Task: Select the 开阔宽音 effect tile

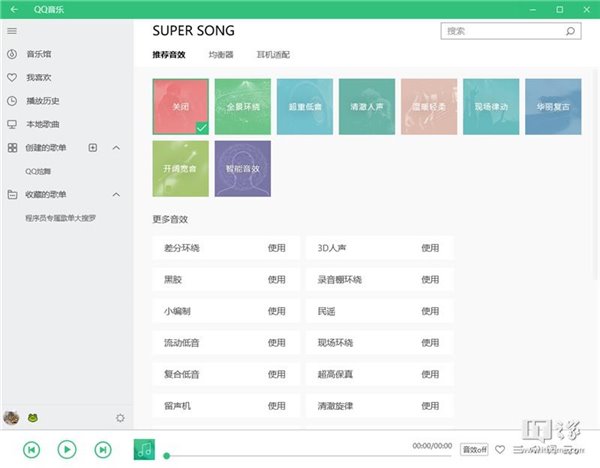Action: click(x=181, y=169)
